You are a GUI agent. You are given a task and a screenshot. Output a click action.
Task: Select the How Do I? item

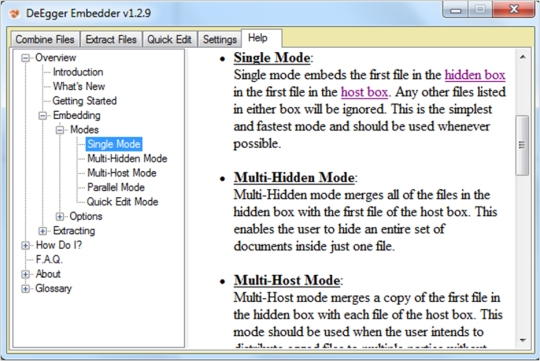tap(59, 245)
